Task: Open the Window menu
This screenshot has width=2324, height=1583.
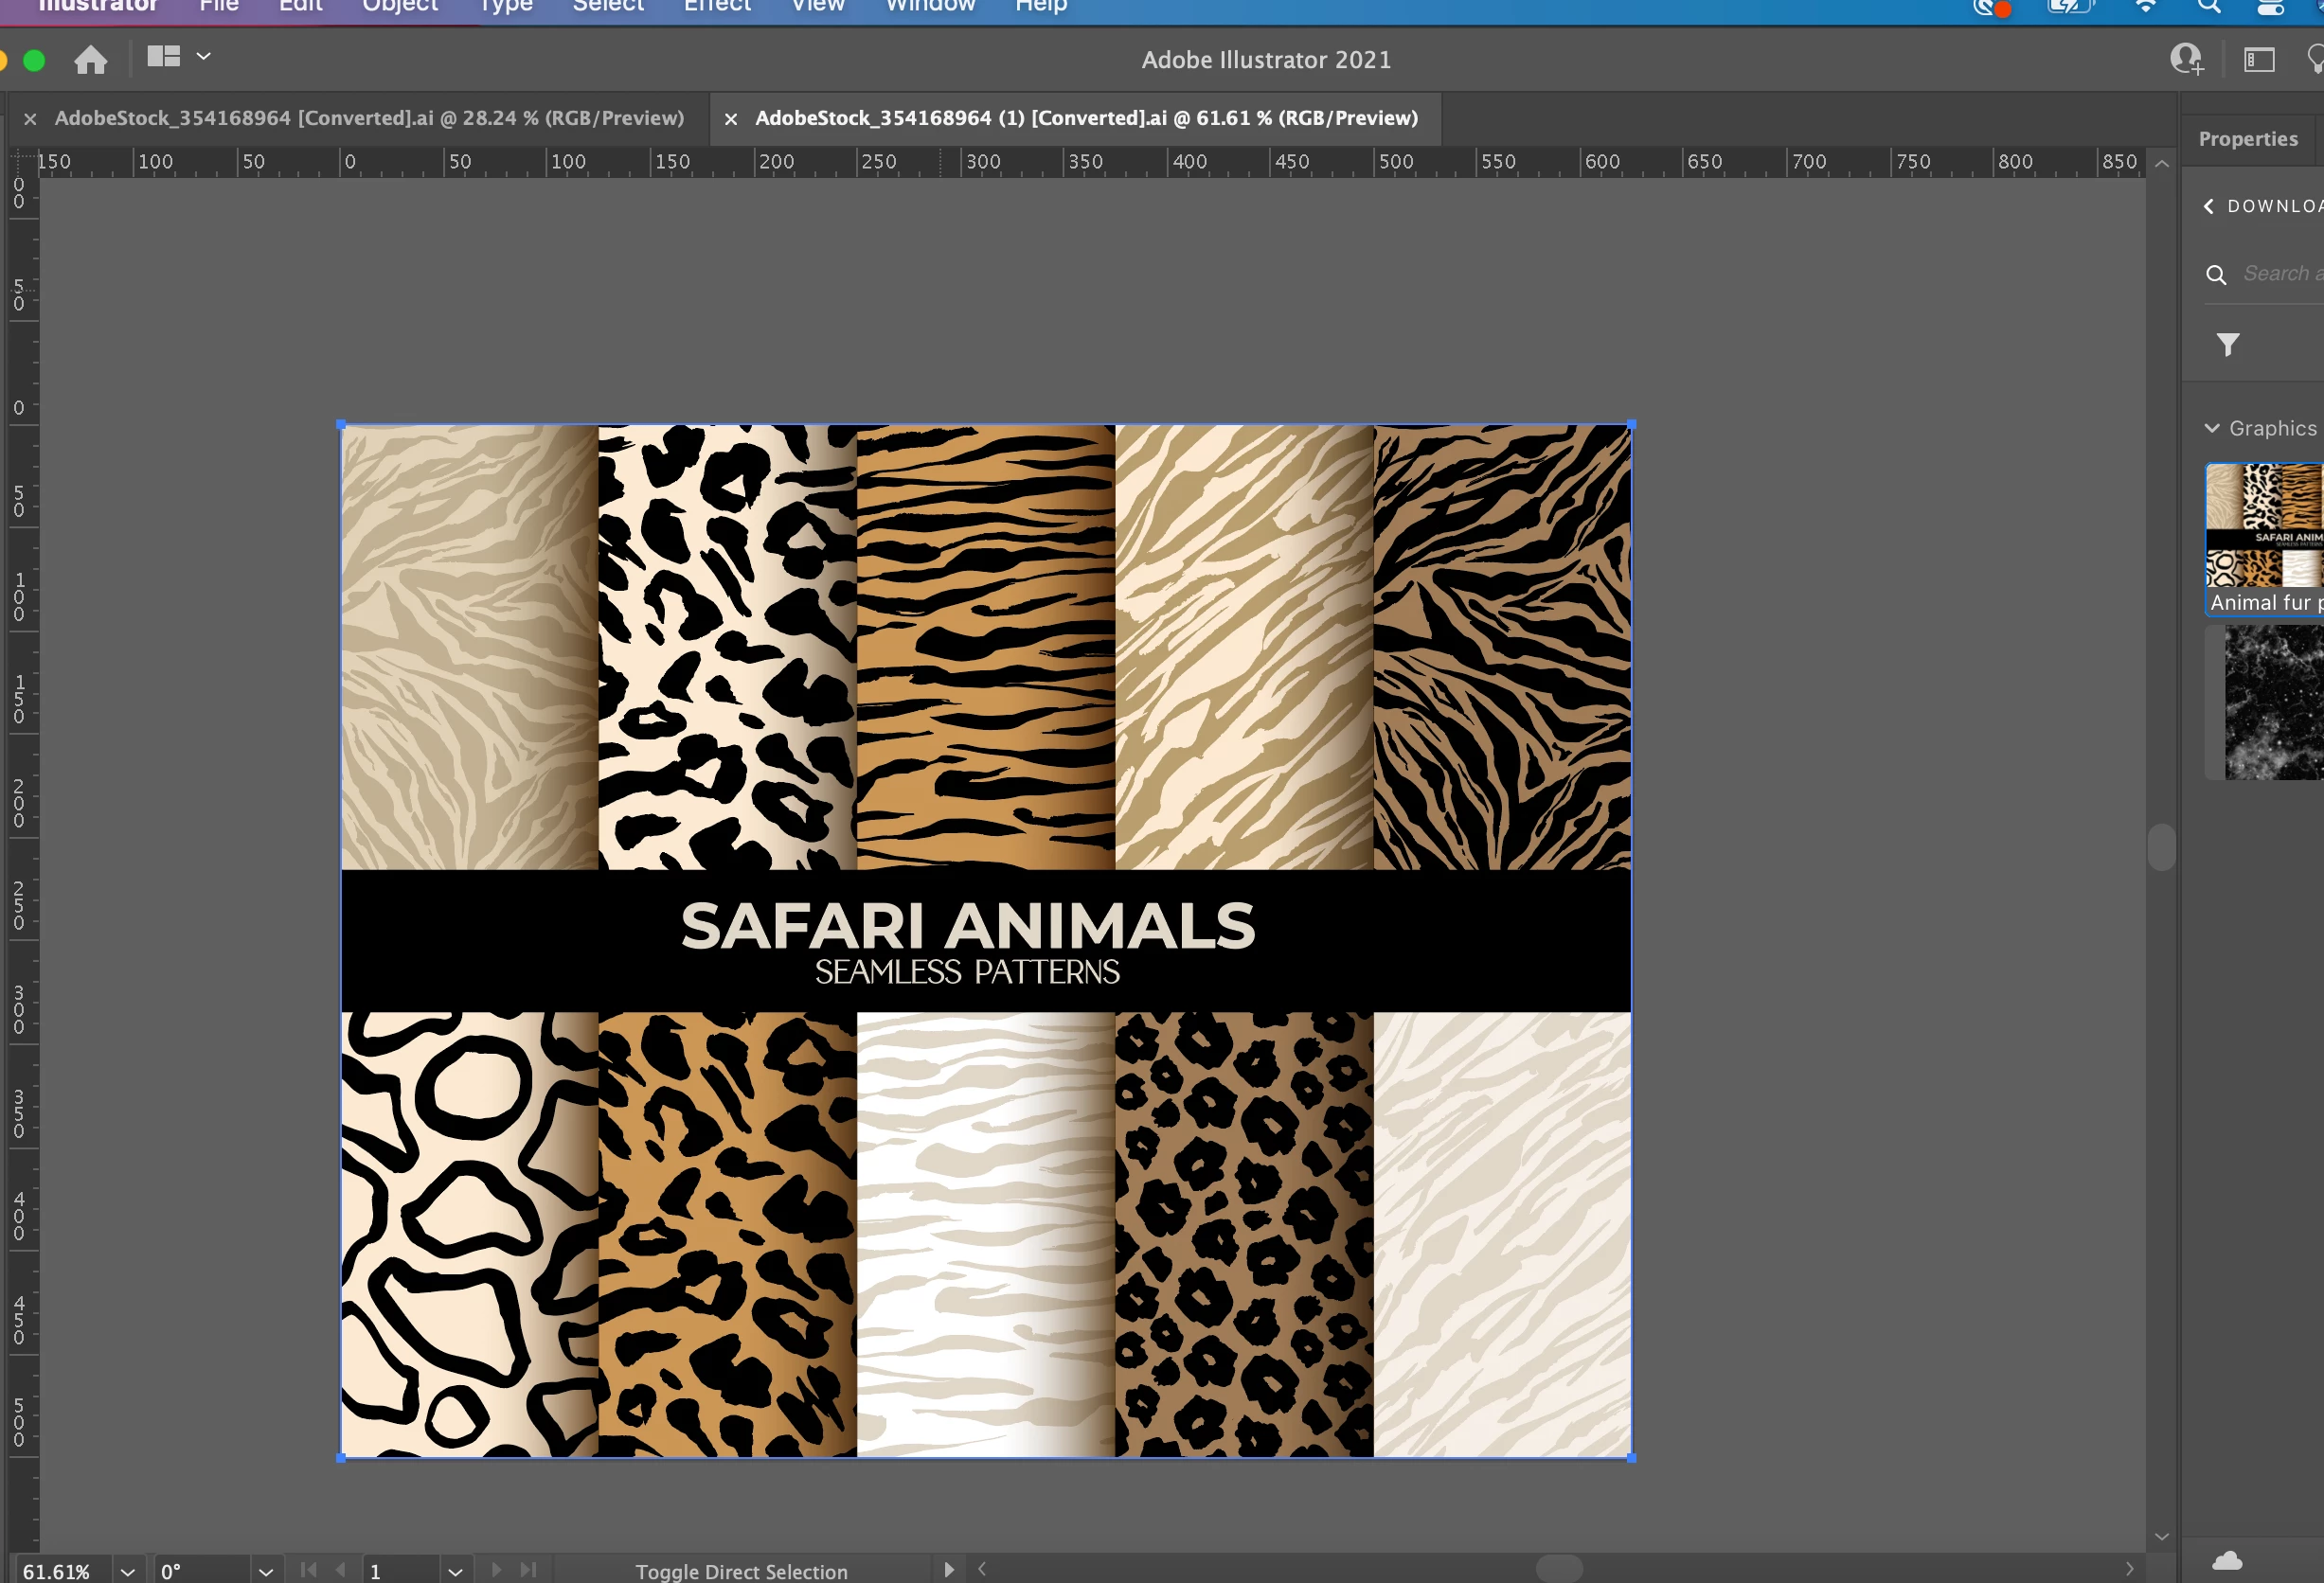Action: click(929, 6)
